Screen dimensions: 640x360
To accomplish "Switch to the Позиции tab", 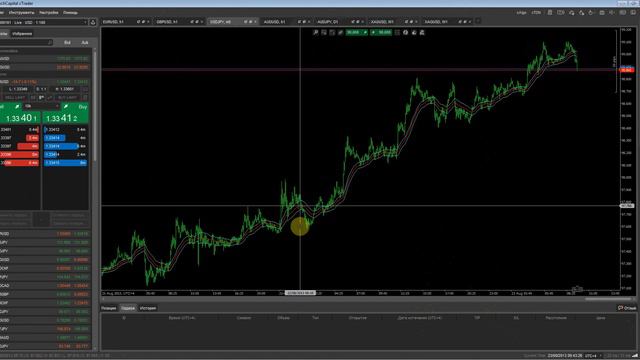I will point(109,308).
